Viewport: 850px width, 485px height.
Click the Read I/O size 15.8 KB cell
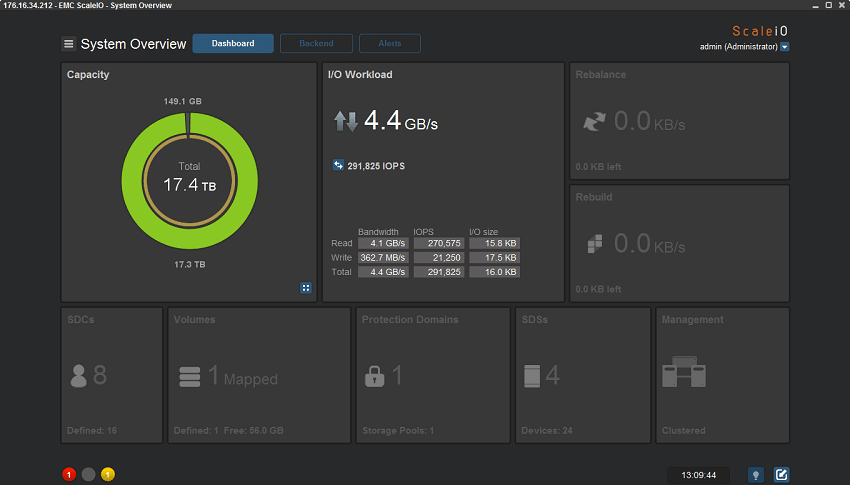tap(494, 243)
